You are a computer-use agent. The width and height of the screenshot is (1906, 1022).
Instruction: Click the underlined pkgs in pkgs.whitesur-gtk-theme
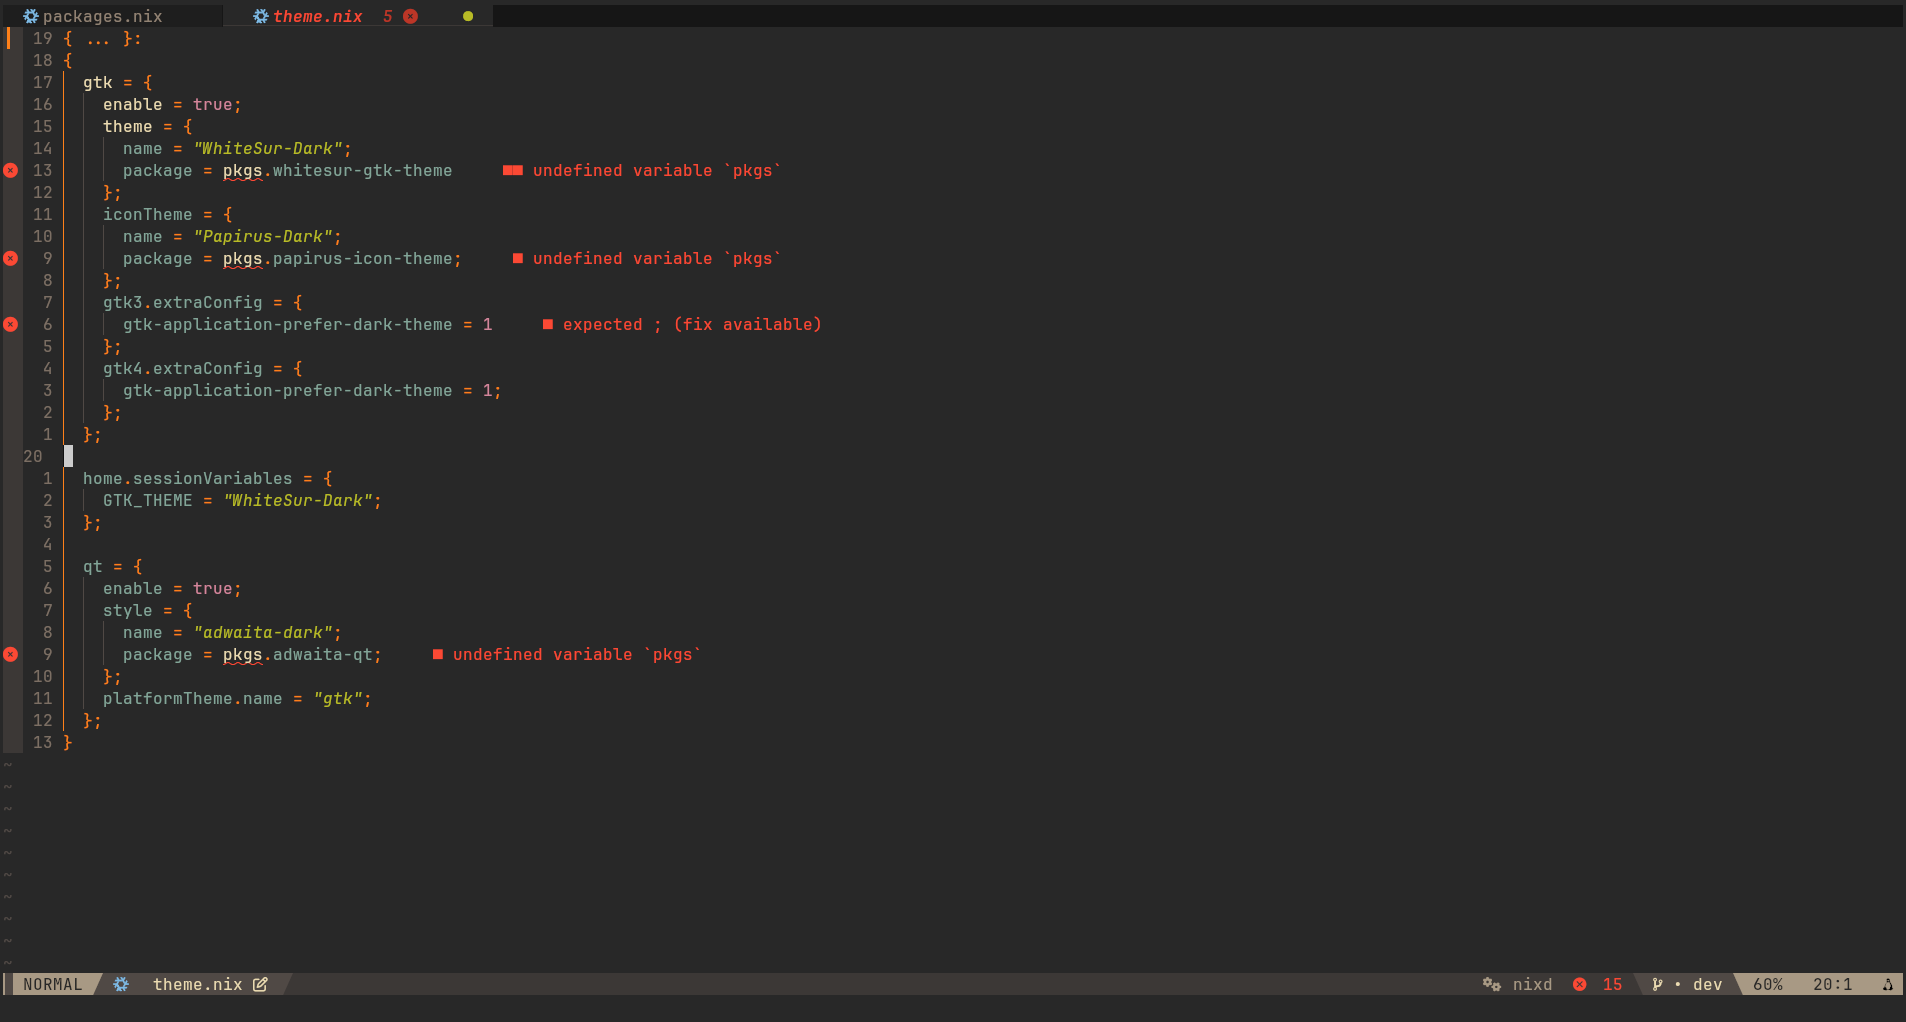coord(242,171)
